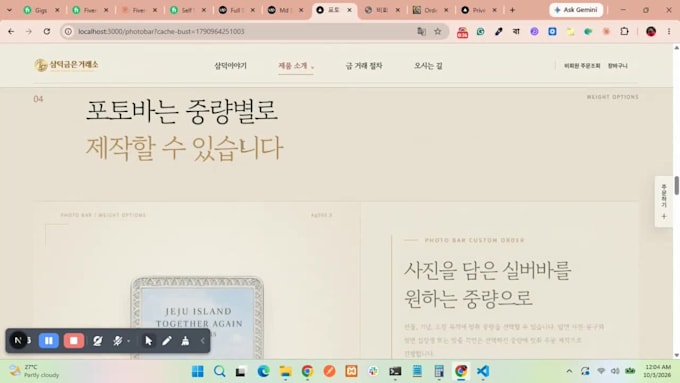Show hidden system tray icons
Viewport: 680px width, 383px height.
pos(569,371)
